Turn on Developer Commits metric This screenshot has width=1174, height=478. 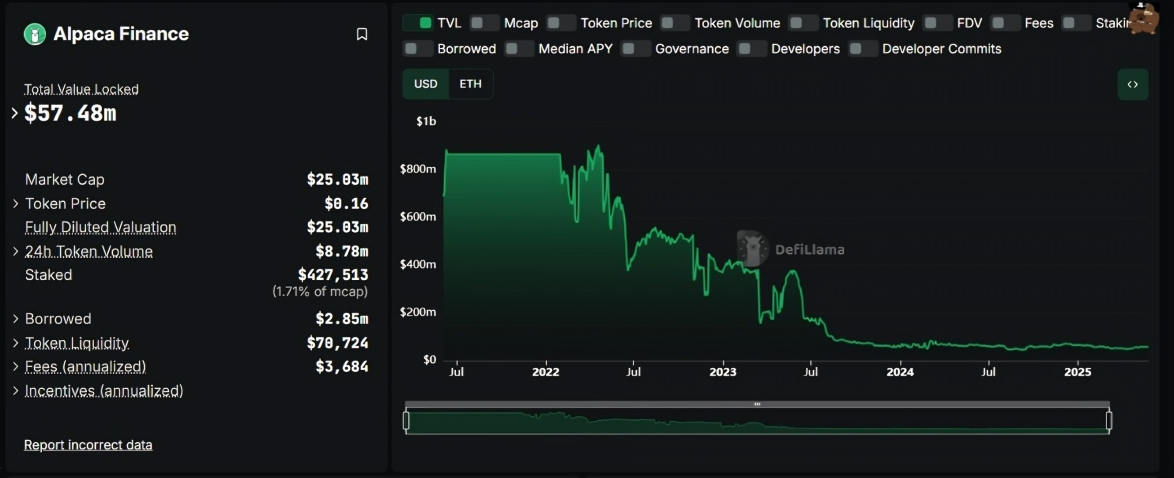point(863,49)
